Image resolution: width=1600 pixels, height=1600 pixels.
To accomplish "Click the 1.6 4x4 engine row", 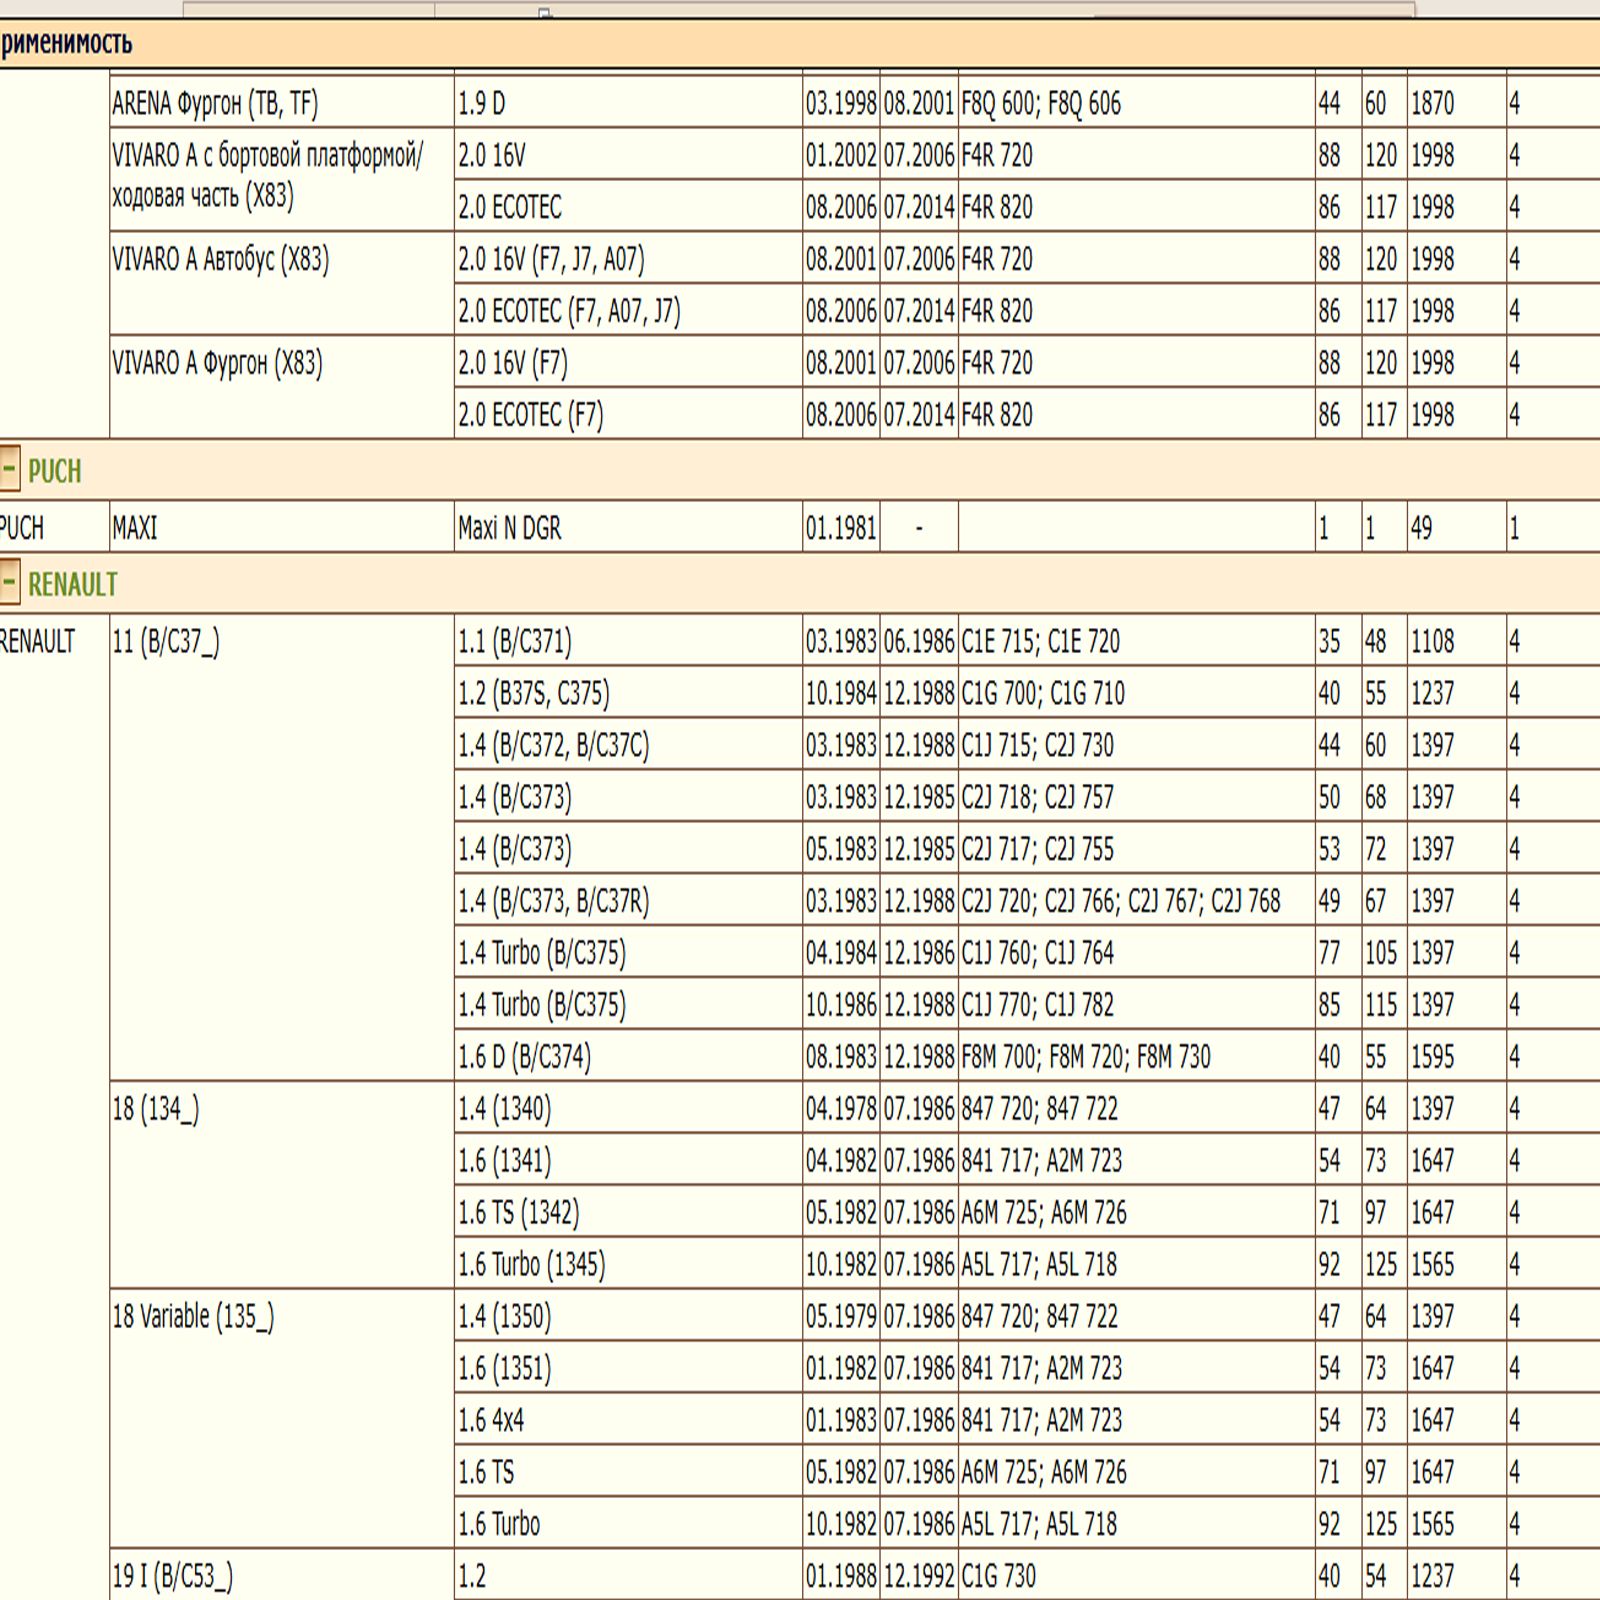I will 491,1420.
